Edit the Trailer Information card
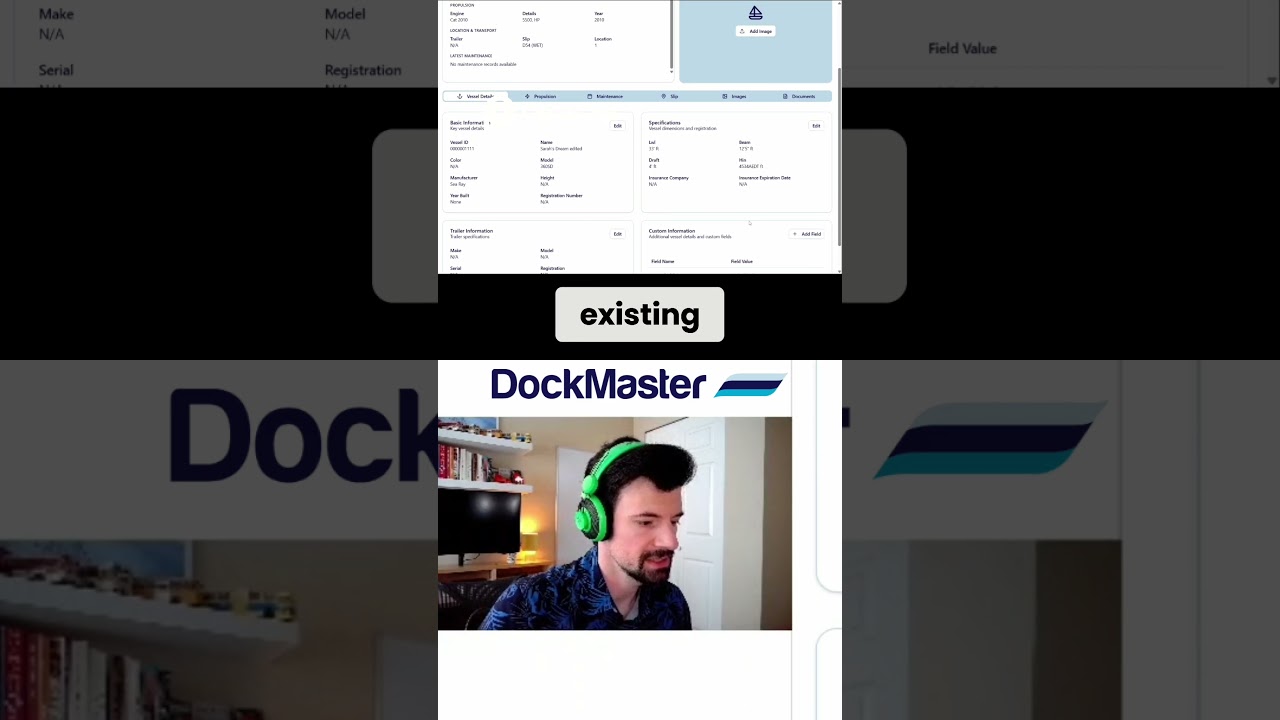Viewport: 1280px width, 720px height. (x=617, y=234)
